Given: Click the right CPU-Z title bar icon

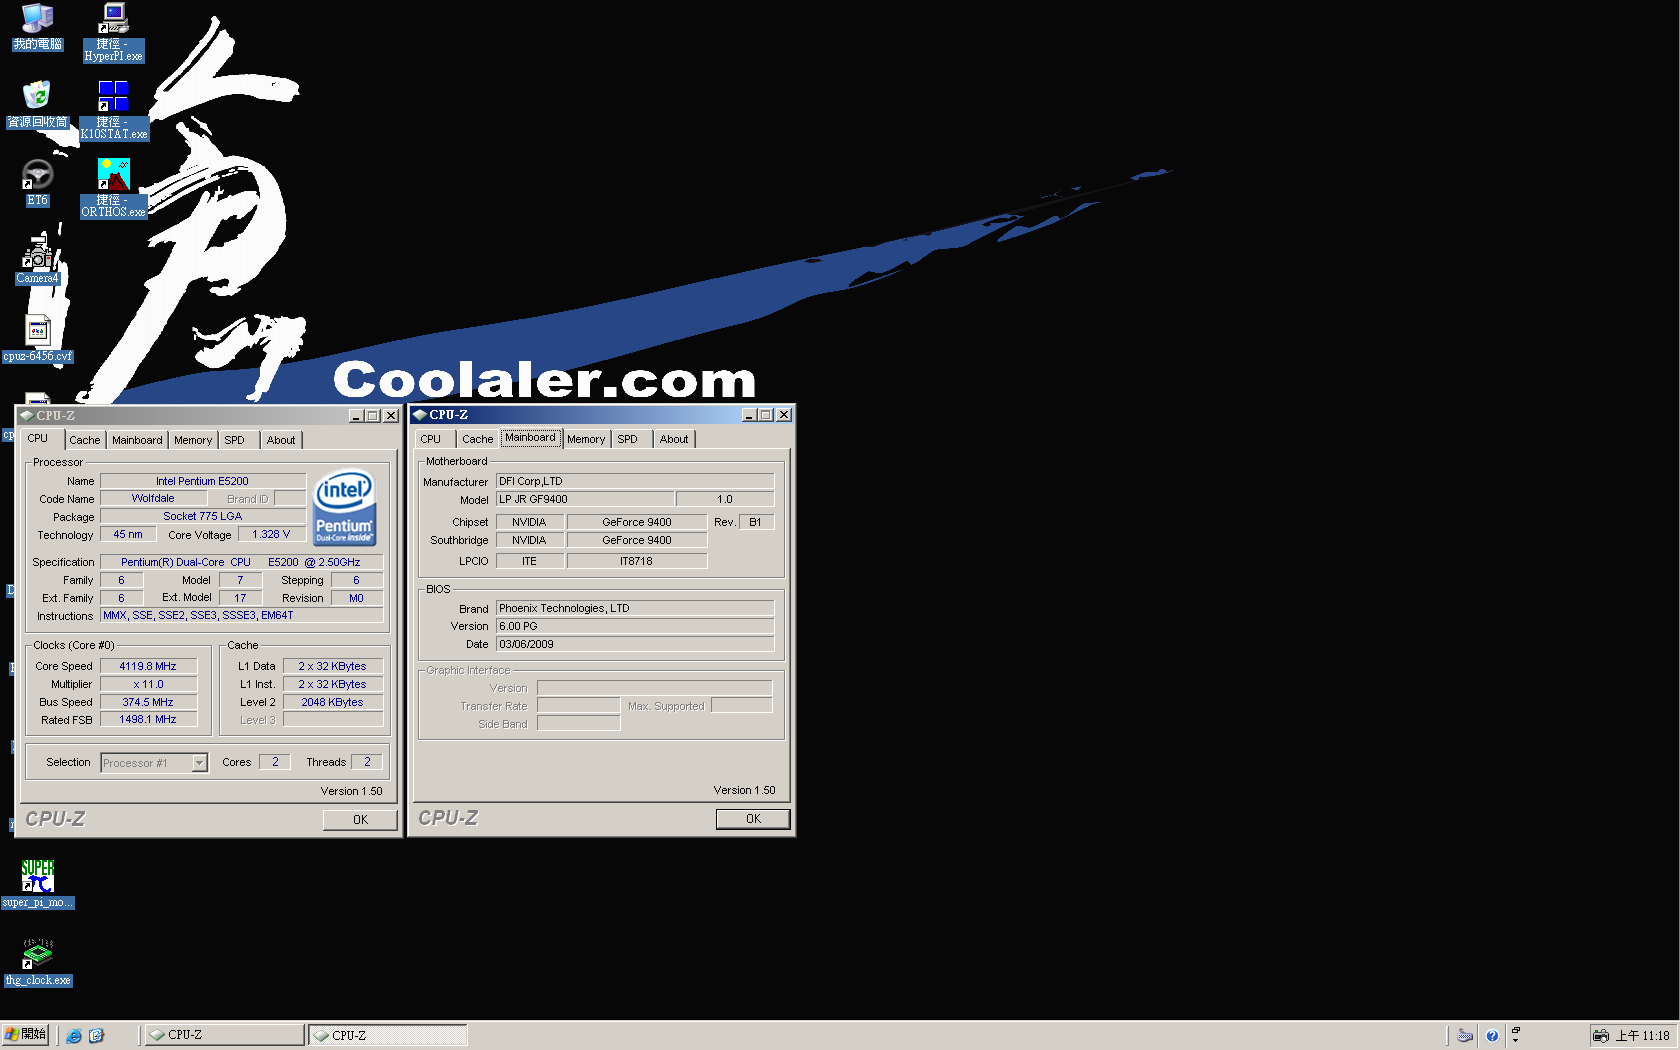Looking at the screenshot, I should (420, 414).
